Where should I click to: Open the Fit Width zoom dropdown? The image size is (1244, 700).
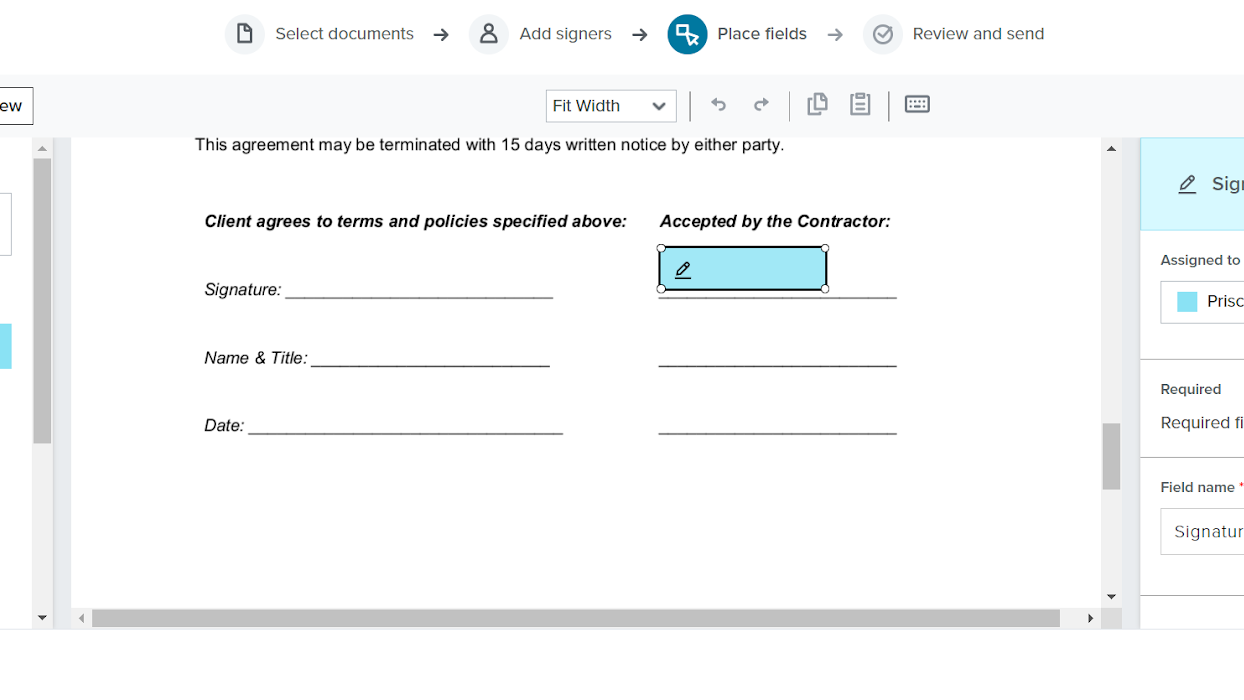tap(610, 106)
